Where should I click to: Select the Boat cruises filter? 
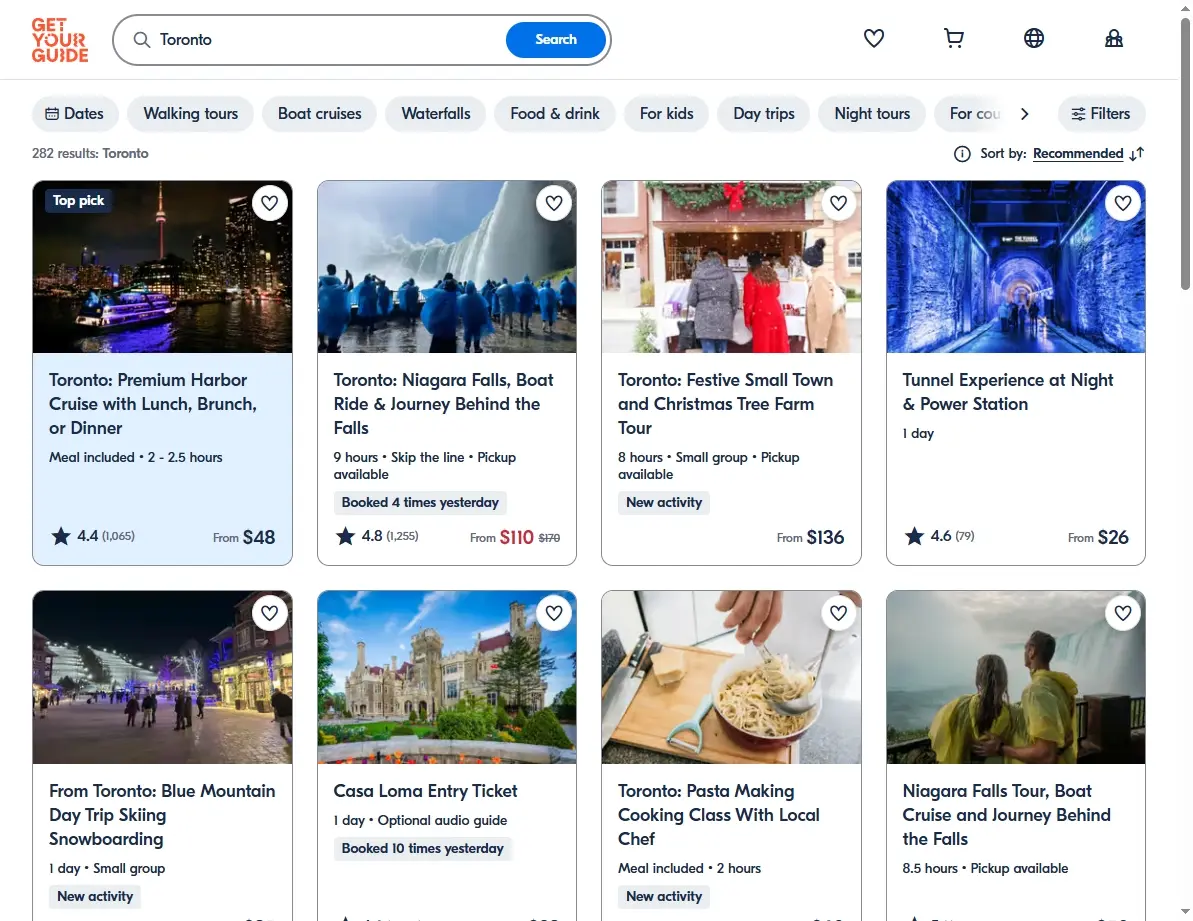(x=320, y=114)
